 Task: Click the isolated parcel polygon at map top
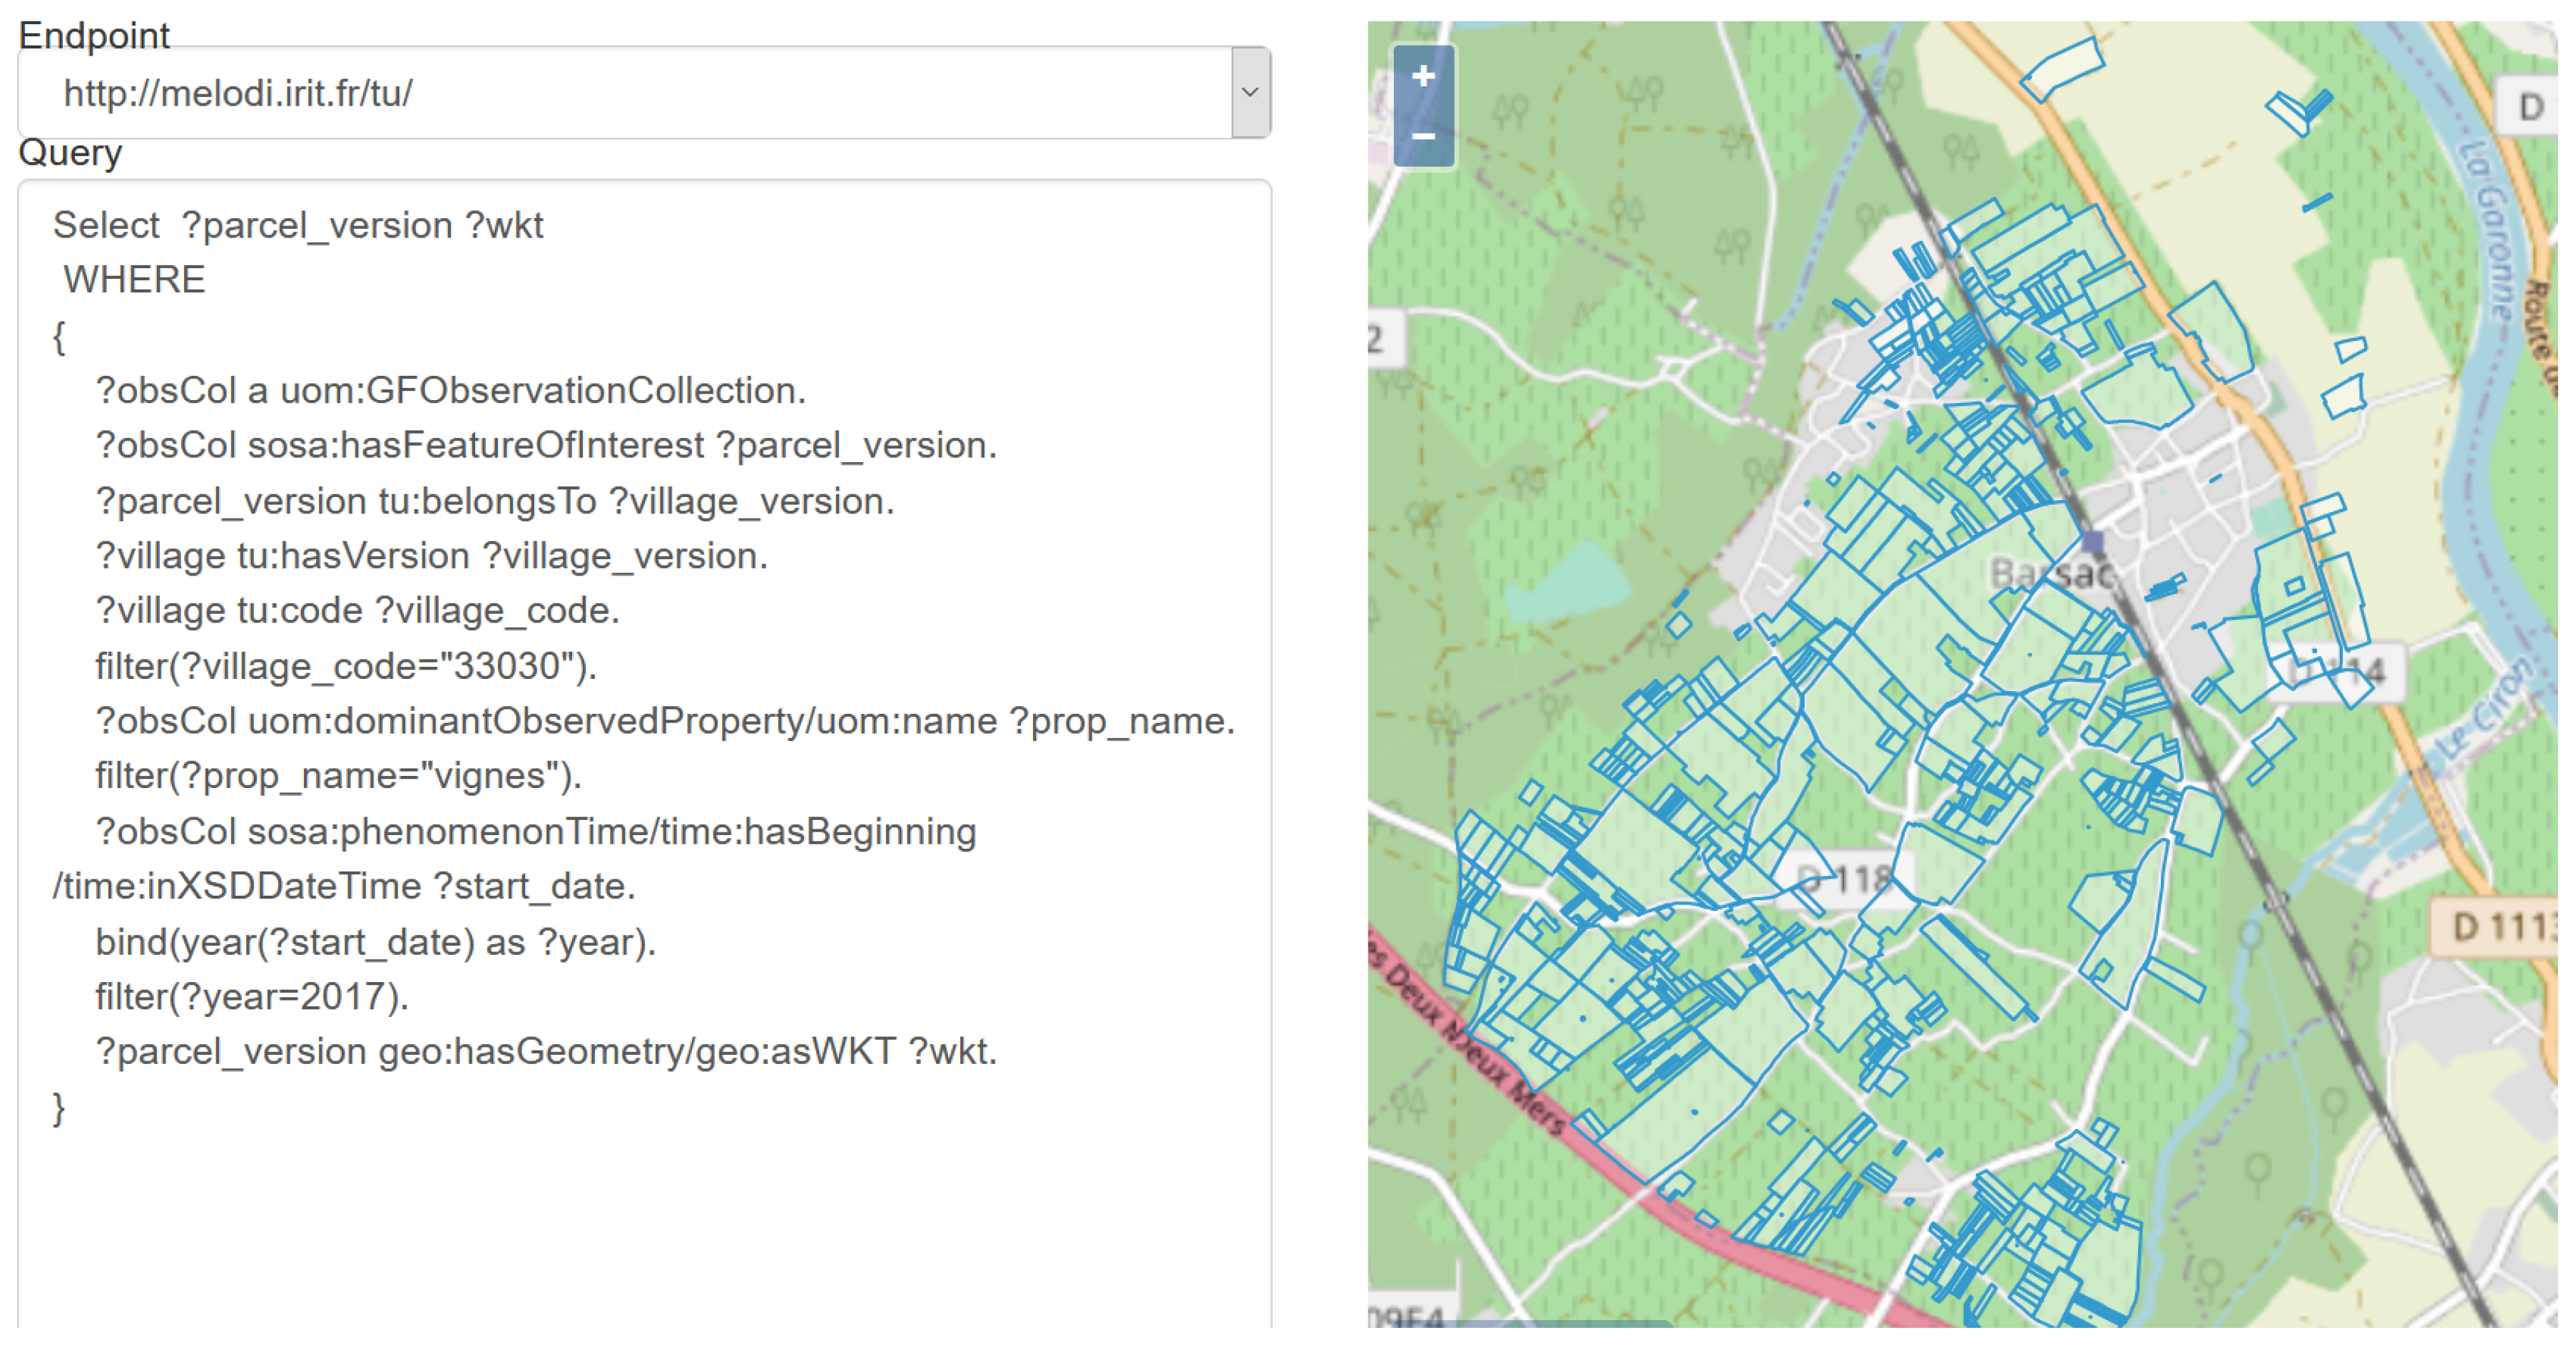pyautogui.click(x=2063, y=68)
